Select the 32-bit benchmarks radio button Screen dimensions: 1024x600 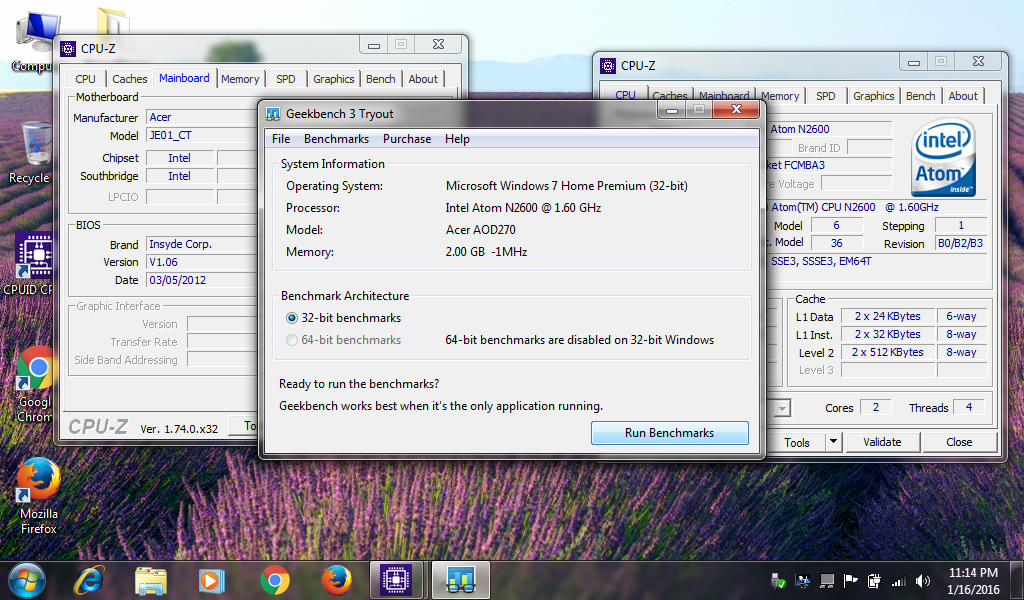[292, 318]
